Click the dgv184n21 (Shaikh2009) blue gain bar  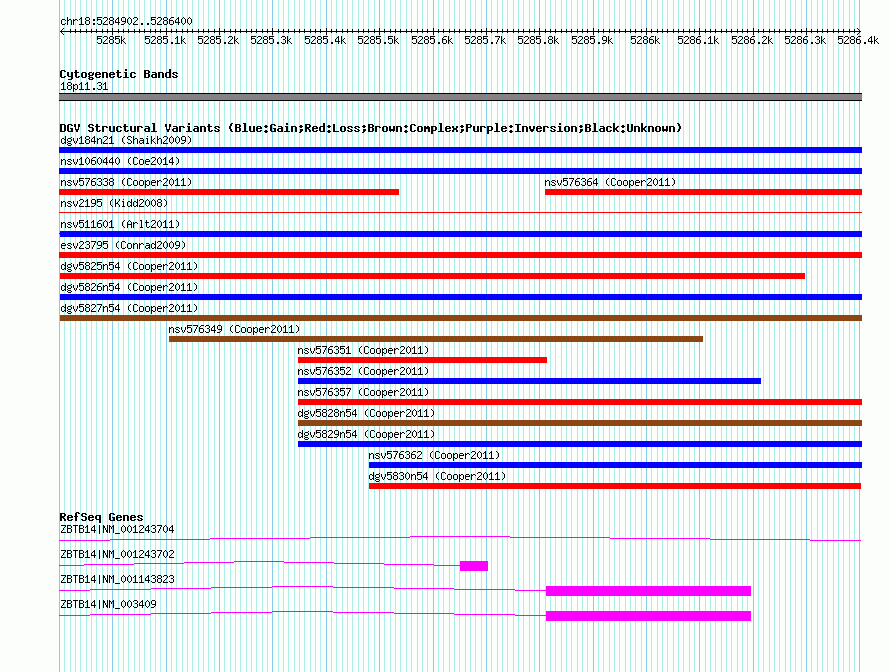coord(460,150)
